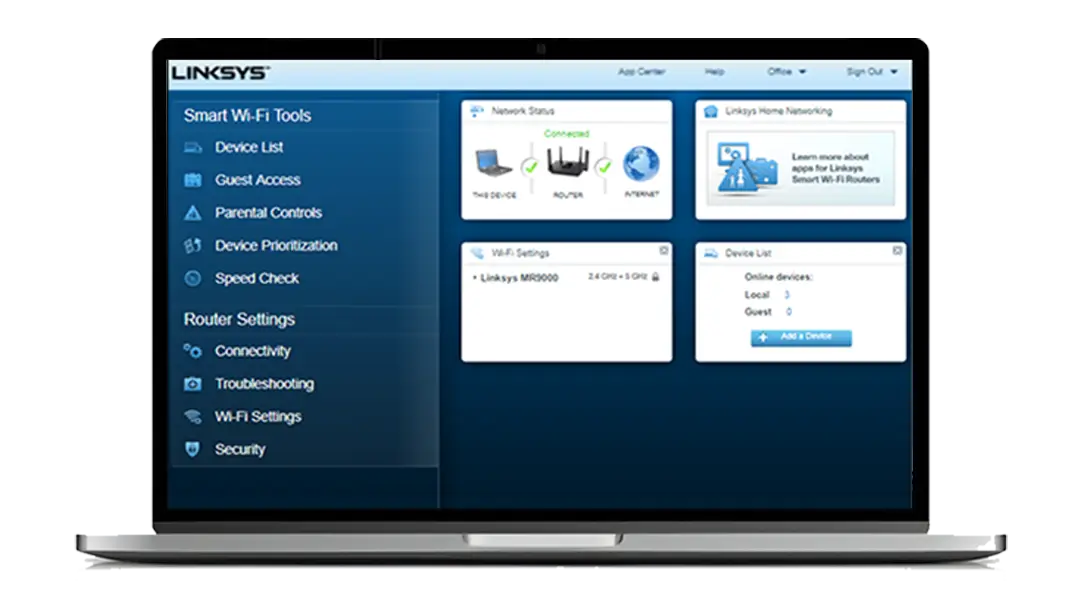Click the Security shield icon
1082x608 pixels.
(x=193, y=449)
